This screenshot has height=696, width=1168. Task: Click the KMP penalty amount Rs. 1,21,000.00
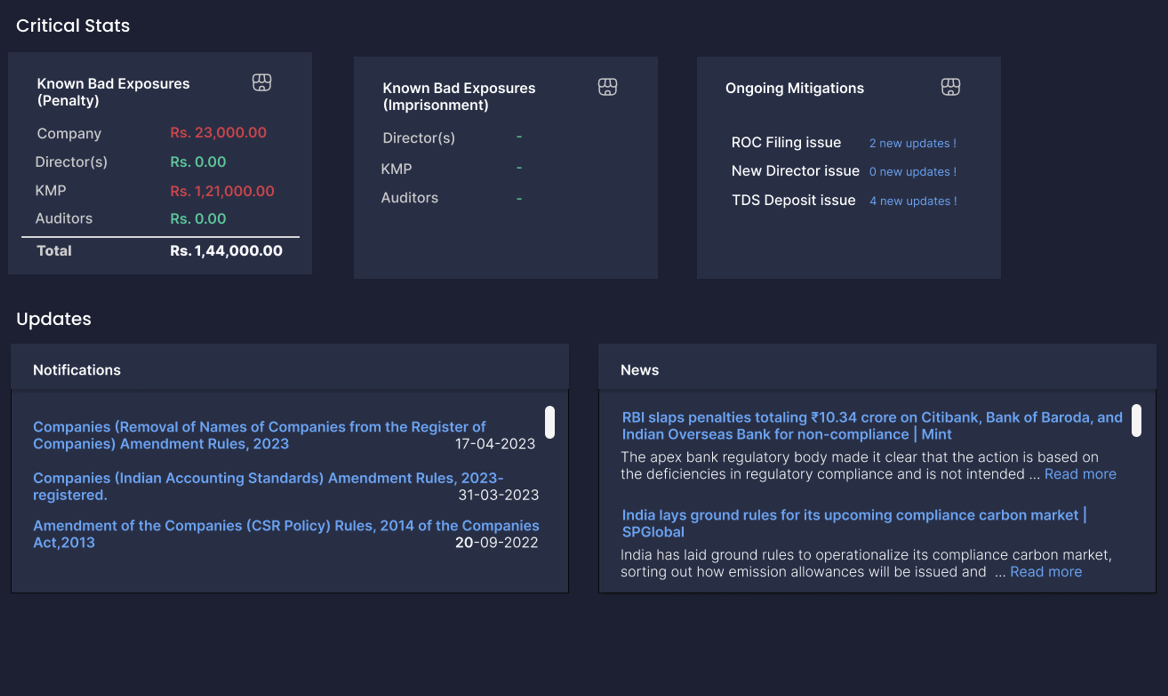222,191
